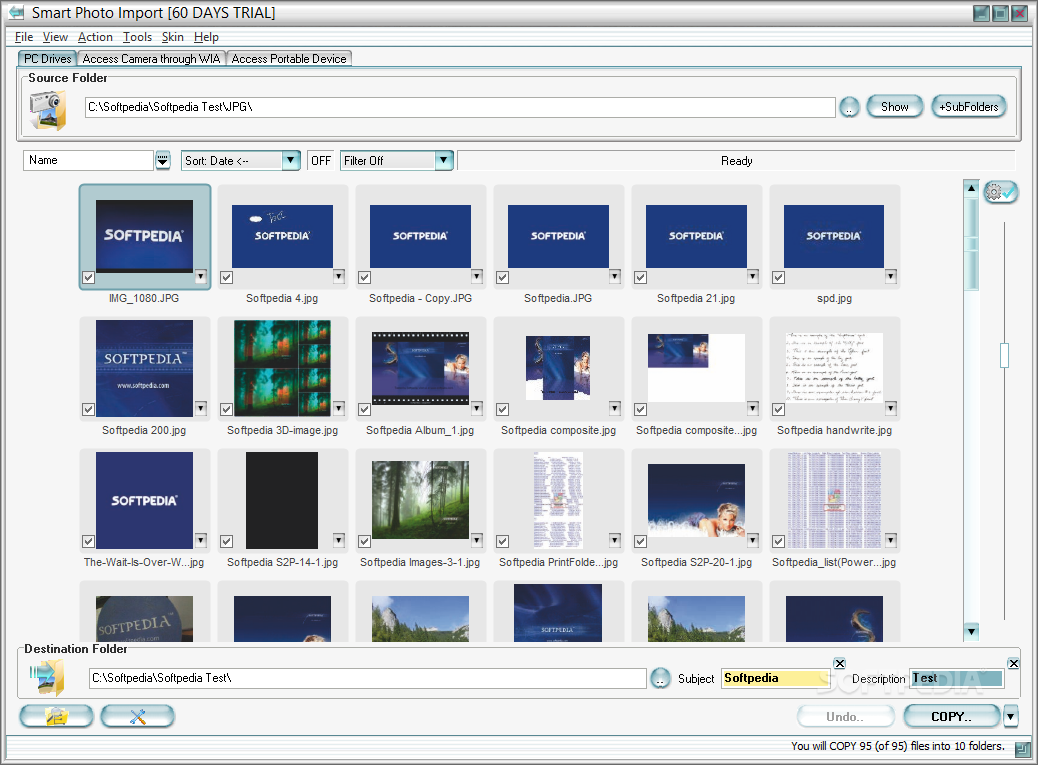Open COPY button dropdown arrow
This screenshot has height=765, width=1038.
(1010, 716)
